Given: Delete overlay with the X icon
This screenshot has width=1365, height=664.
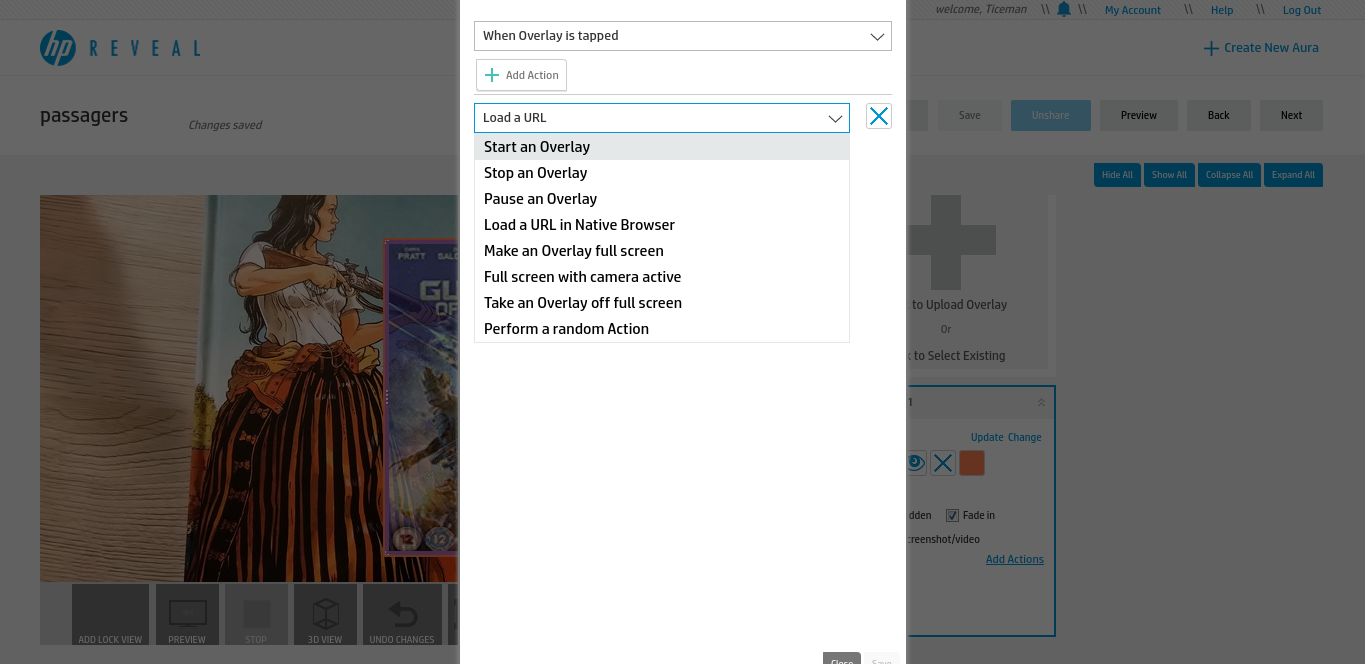Looking at the screenshot, I should pos(943,463).
